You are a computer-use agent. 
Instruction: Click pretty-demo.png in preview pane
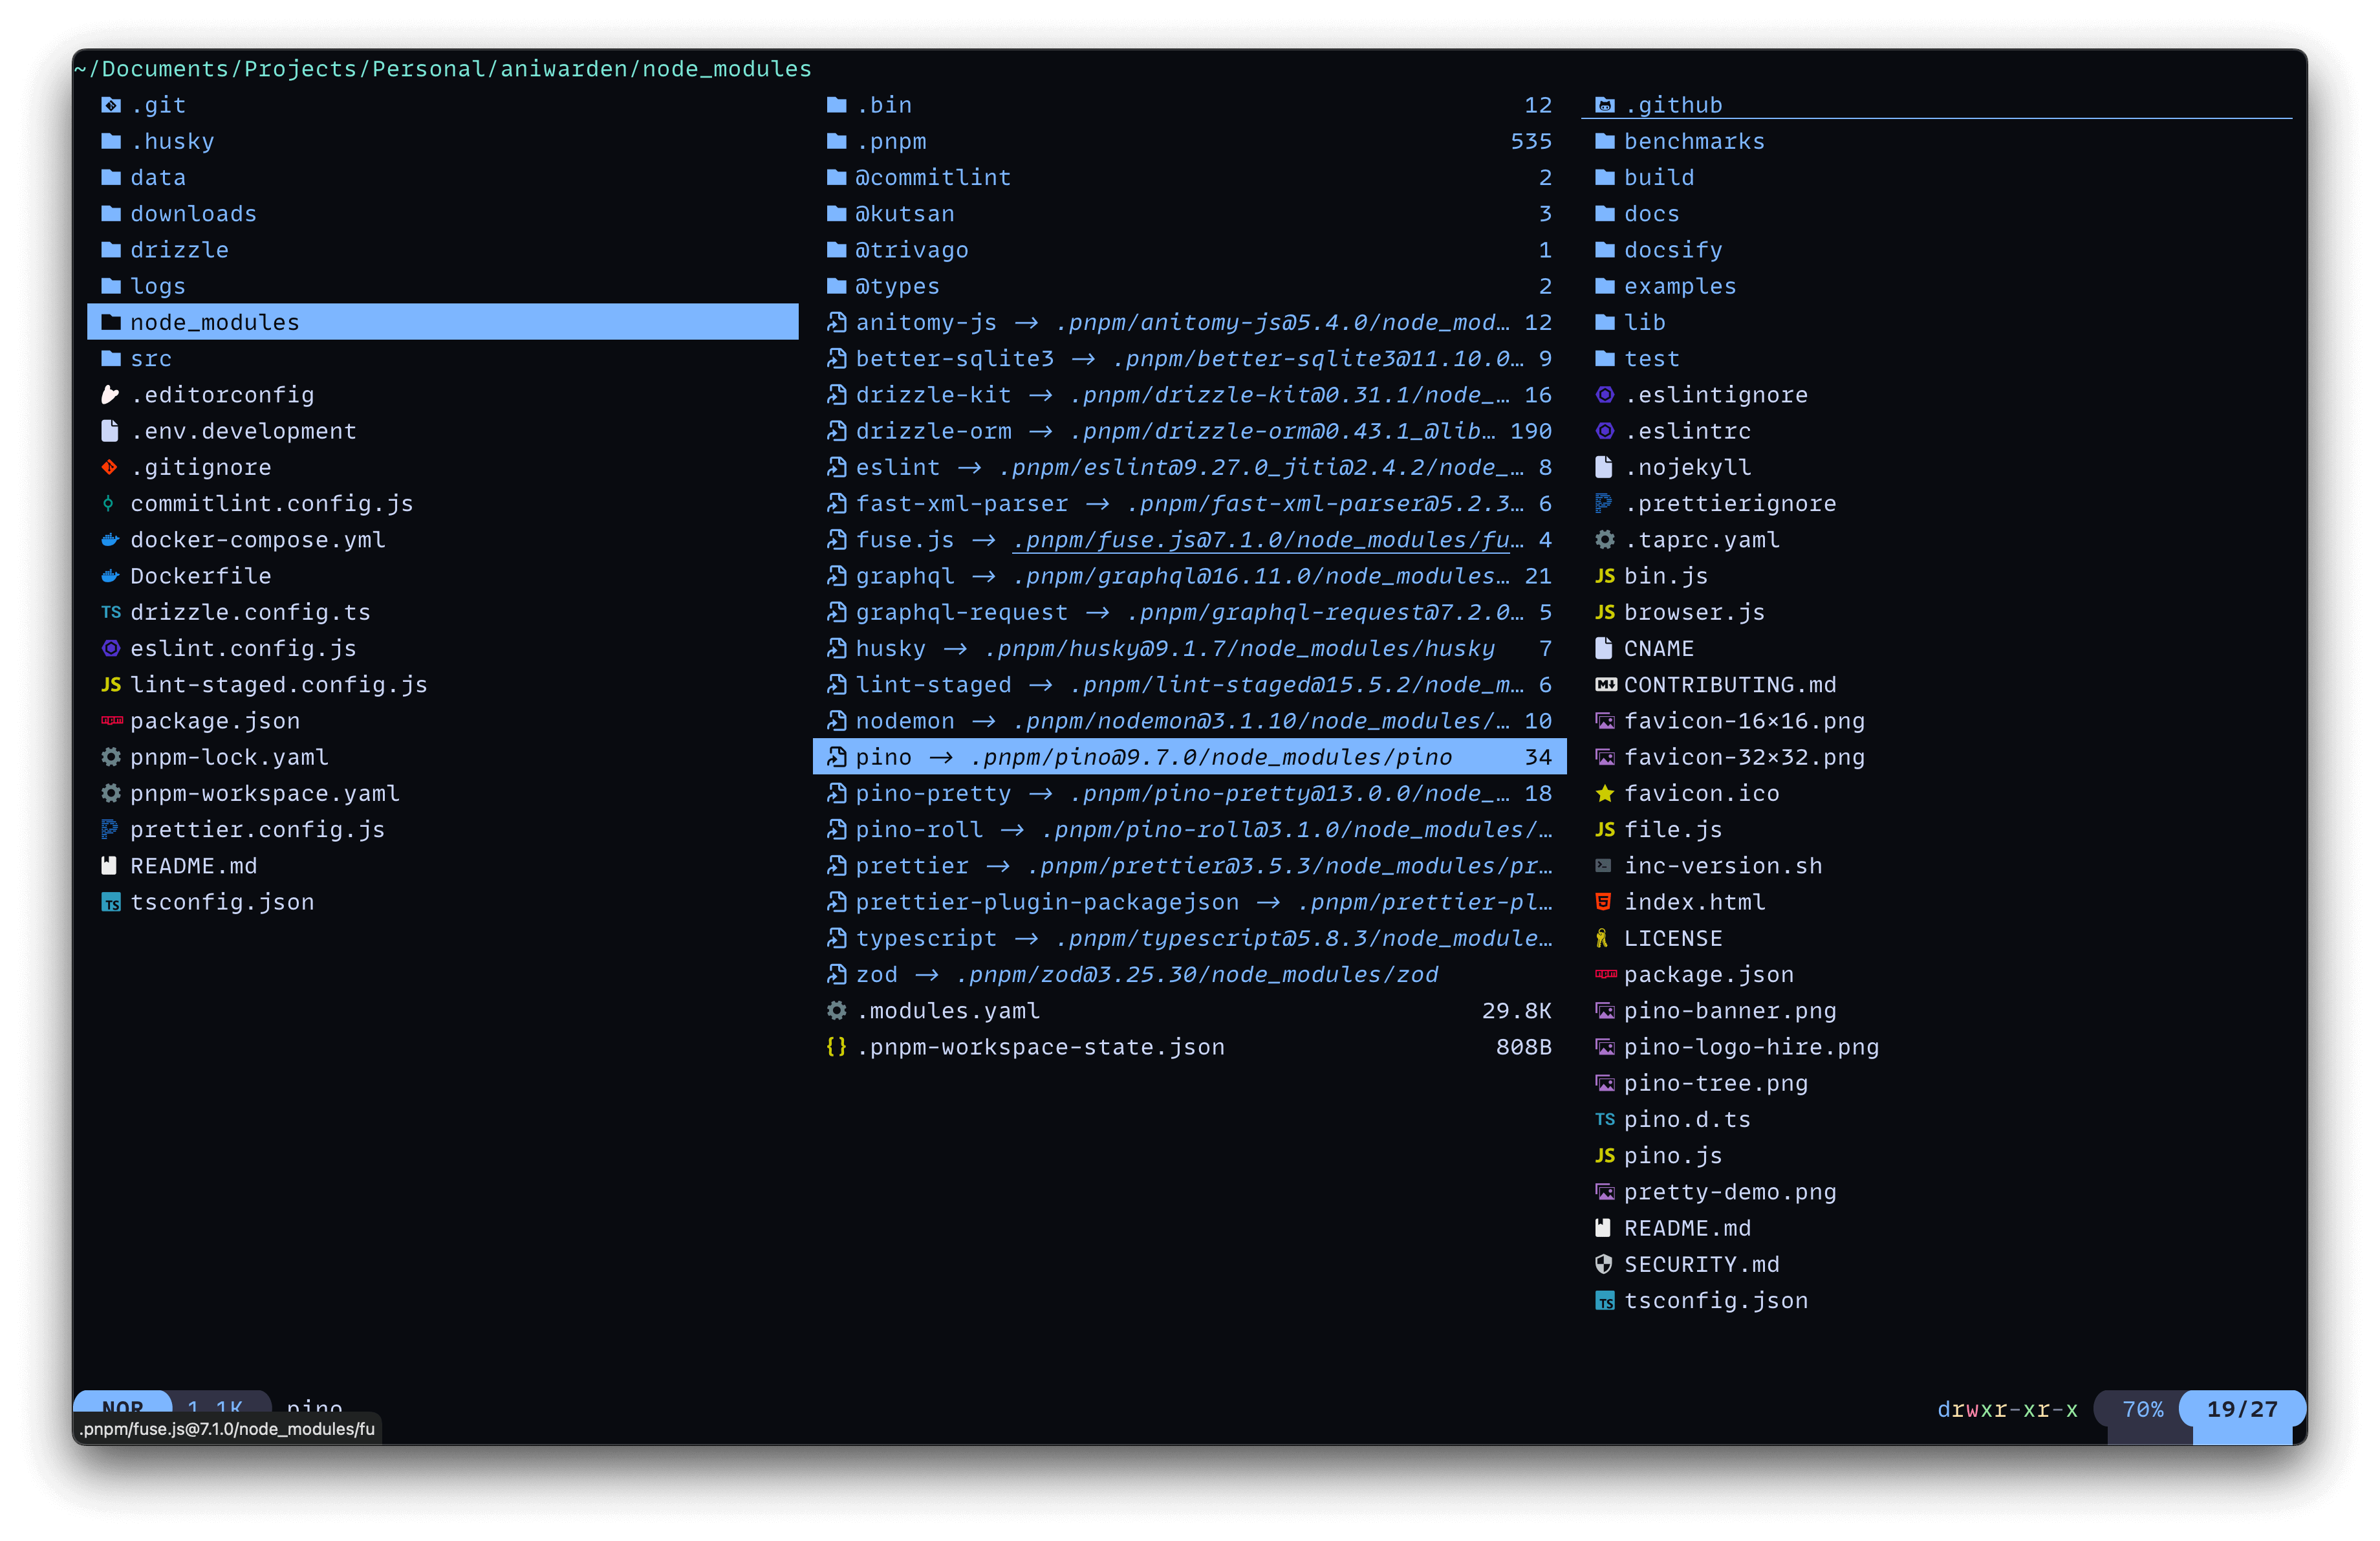[x=1730, y=1192]
